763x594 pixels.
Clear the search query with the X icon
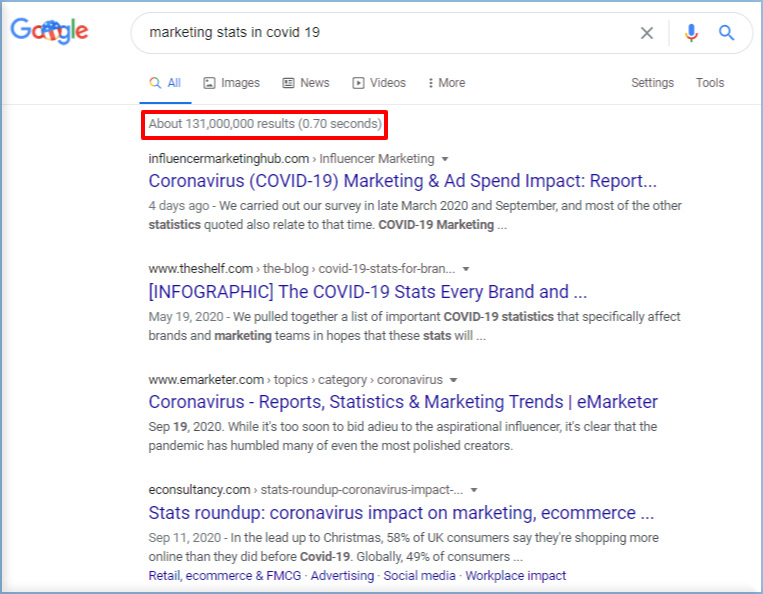[647, 33]
